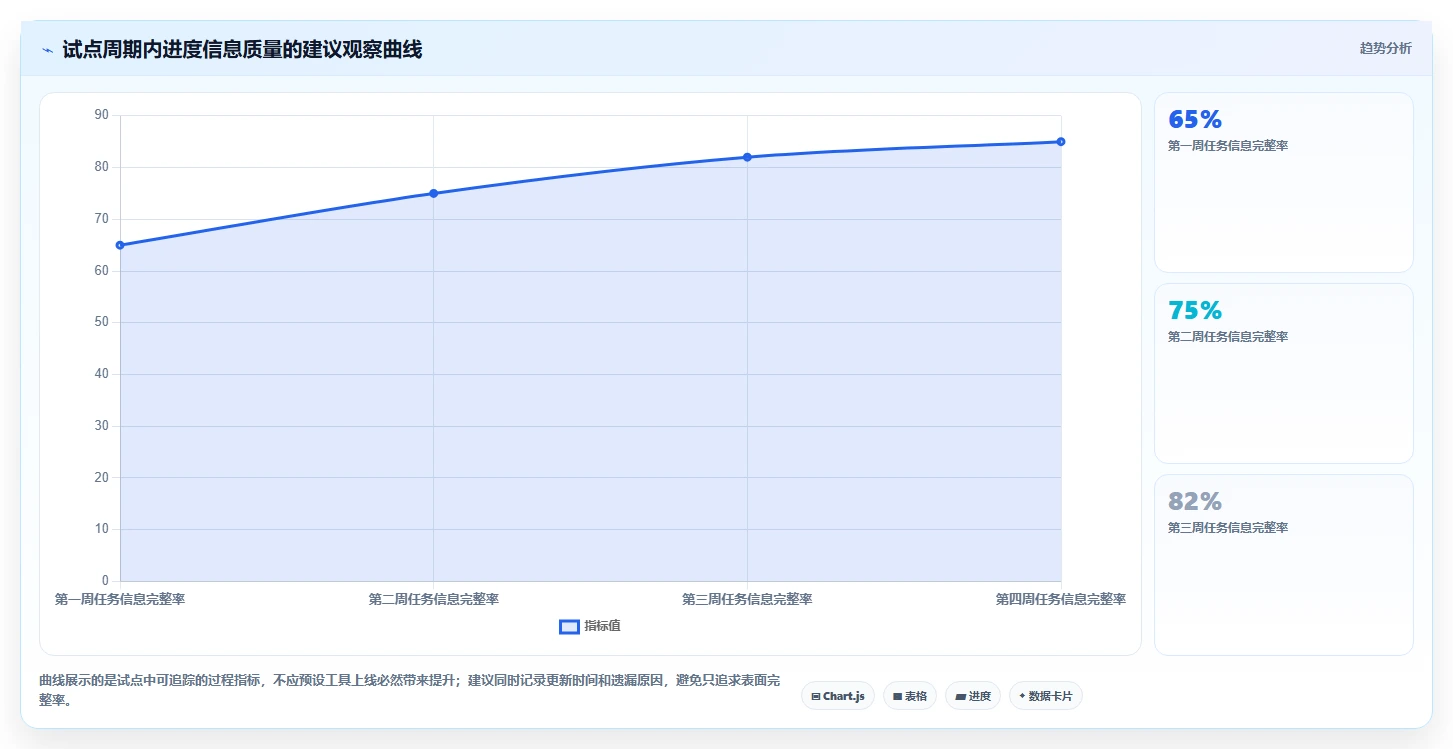
Task: Click the fourth-week data point at 85
Action: (1061, 142)
